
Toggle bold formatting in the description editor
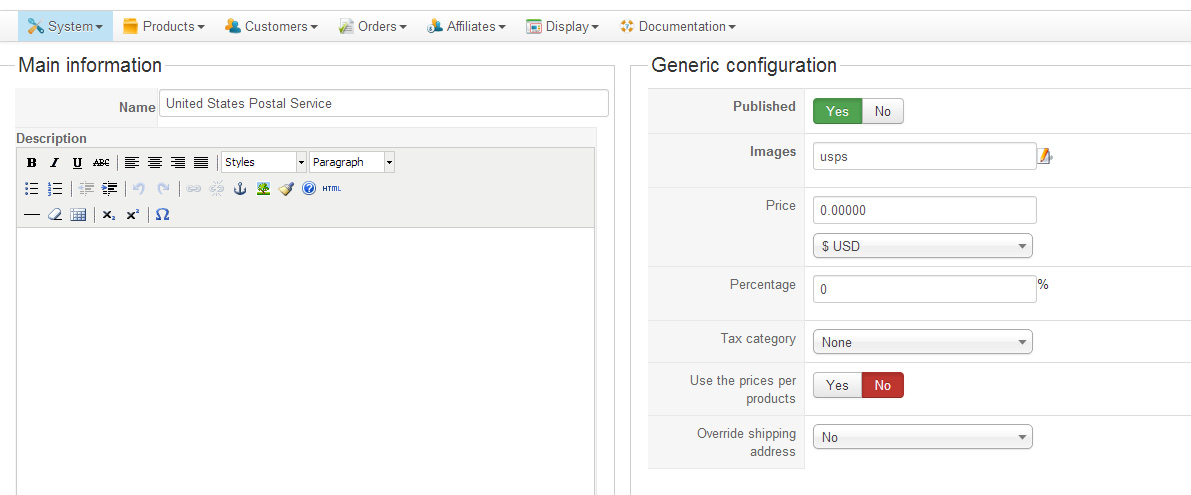tap(32, 163)
